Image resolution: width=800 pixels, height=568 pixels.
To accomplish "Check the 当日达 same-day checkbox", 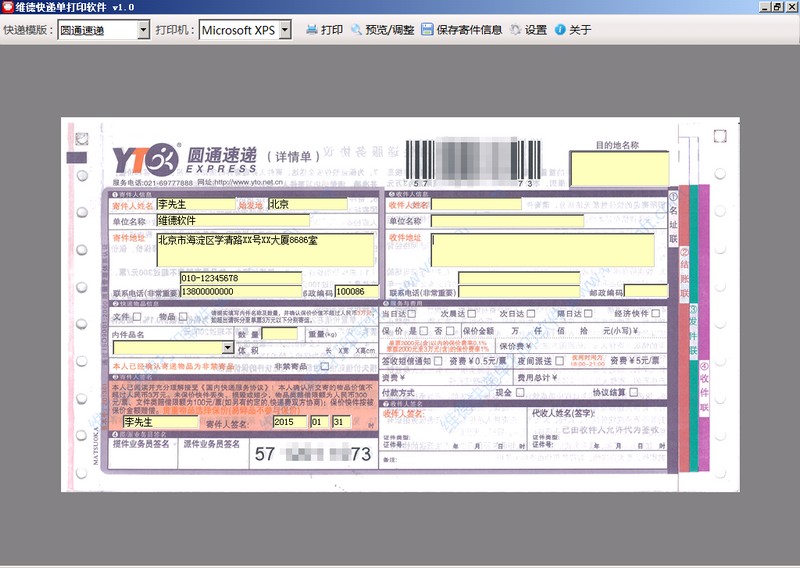I will (x=412, y=313).
